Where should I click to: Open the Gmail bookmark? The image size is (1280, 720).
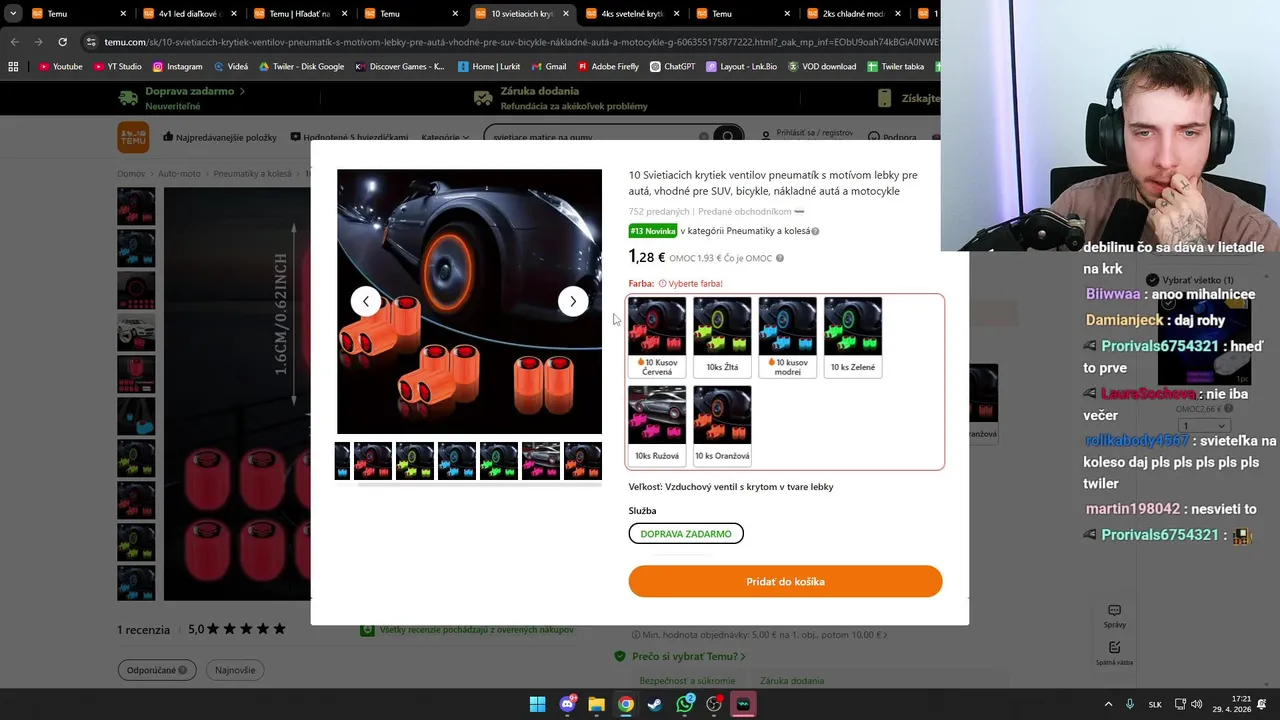click(548, 66)
